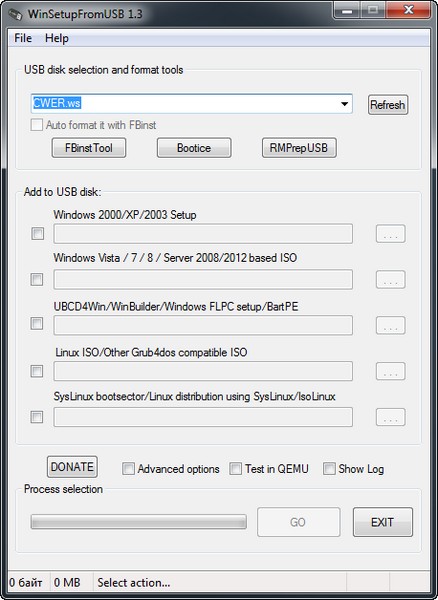438x600 pixels.
Task: Toggle Show Log checkbox
Action: [x=329, y=469]
